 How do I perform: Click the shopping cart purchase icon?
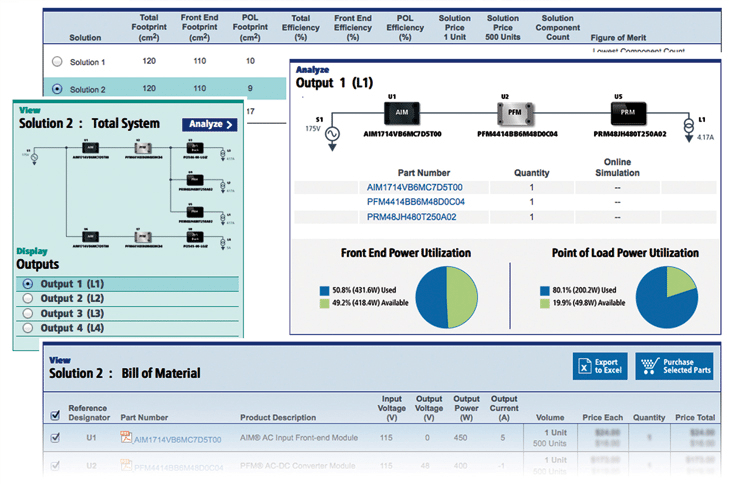(x=648, y=366)
